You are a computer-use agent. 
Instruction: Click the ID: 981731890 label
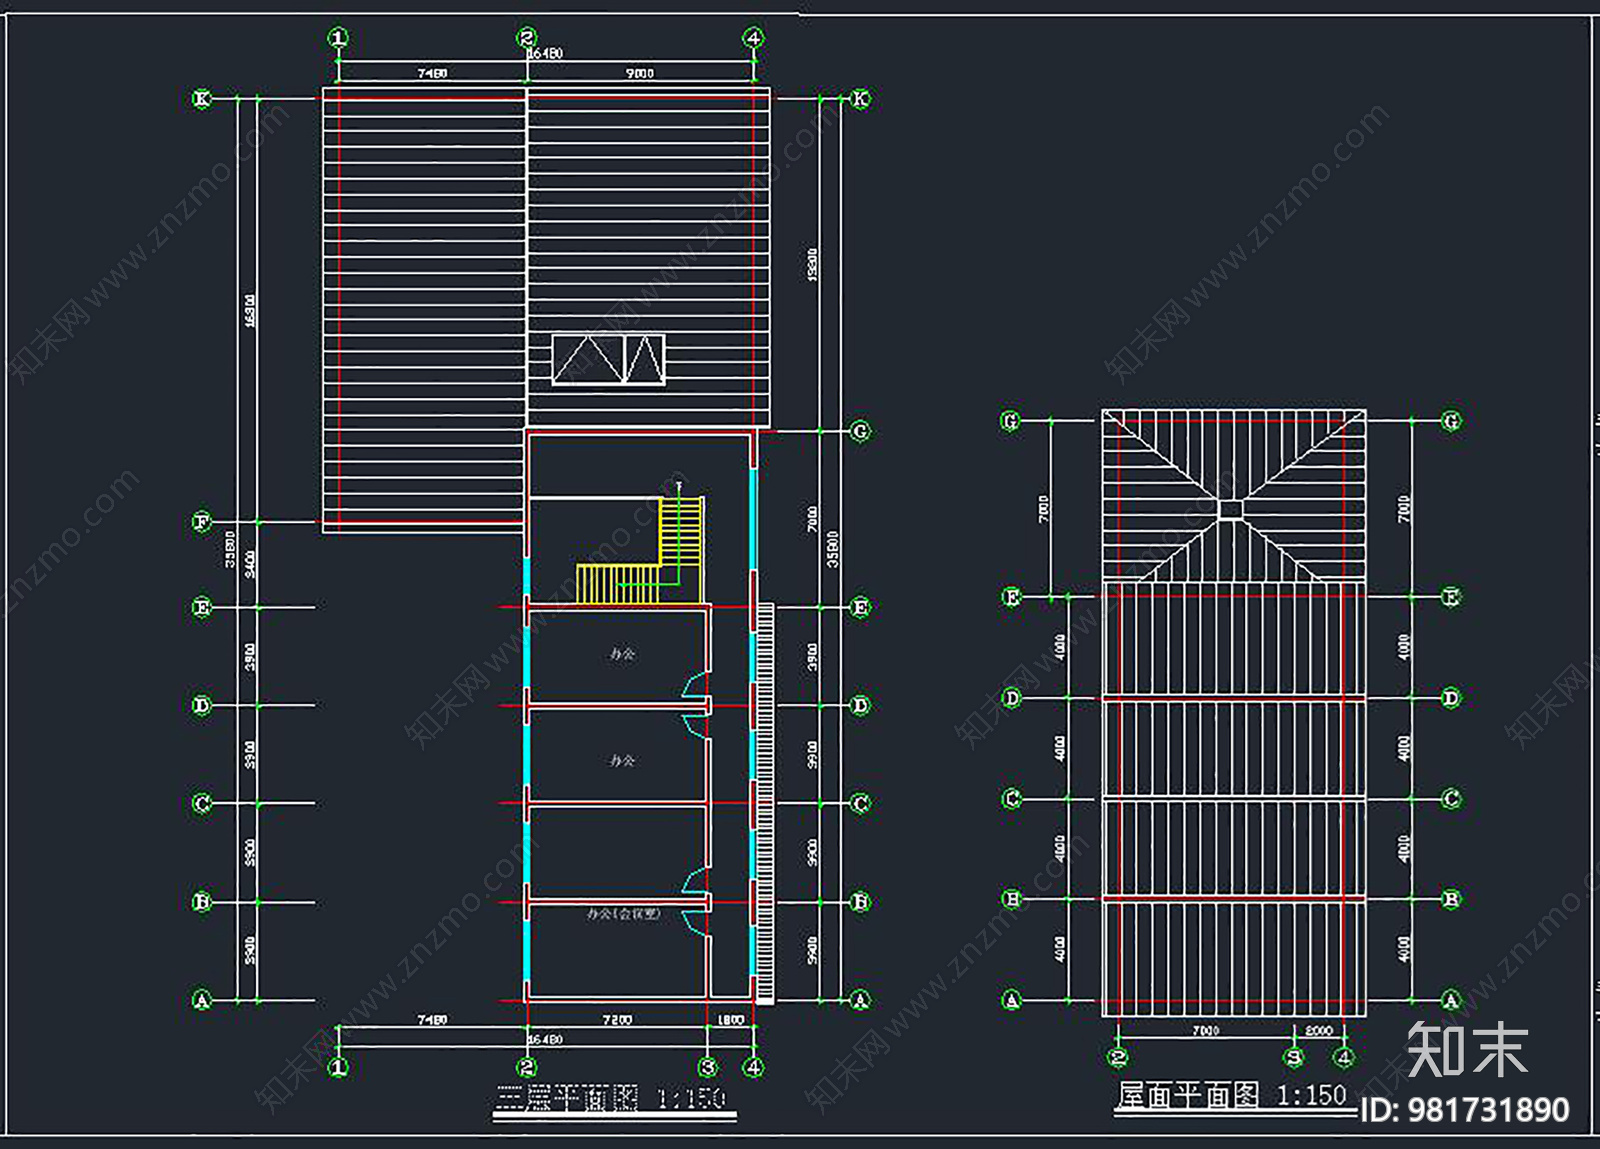pos(1465,1110)
